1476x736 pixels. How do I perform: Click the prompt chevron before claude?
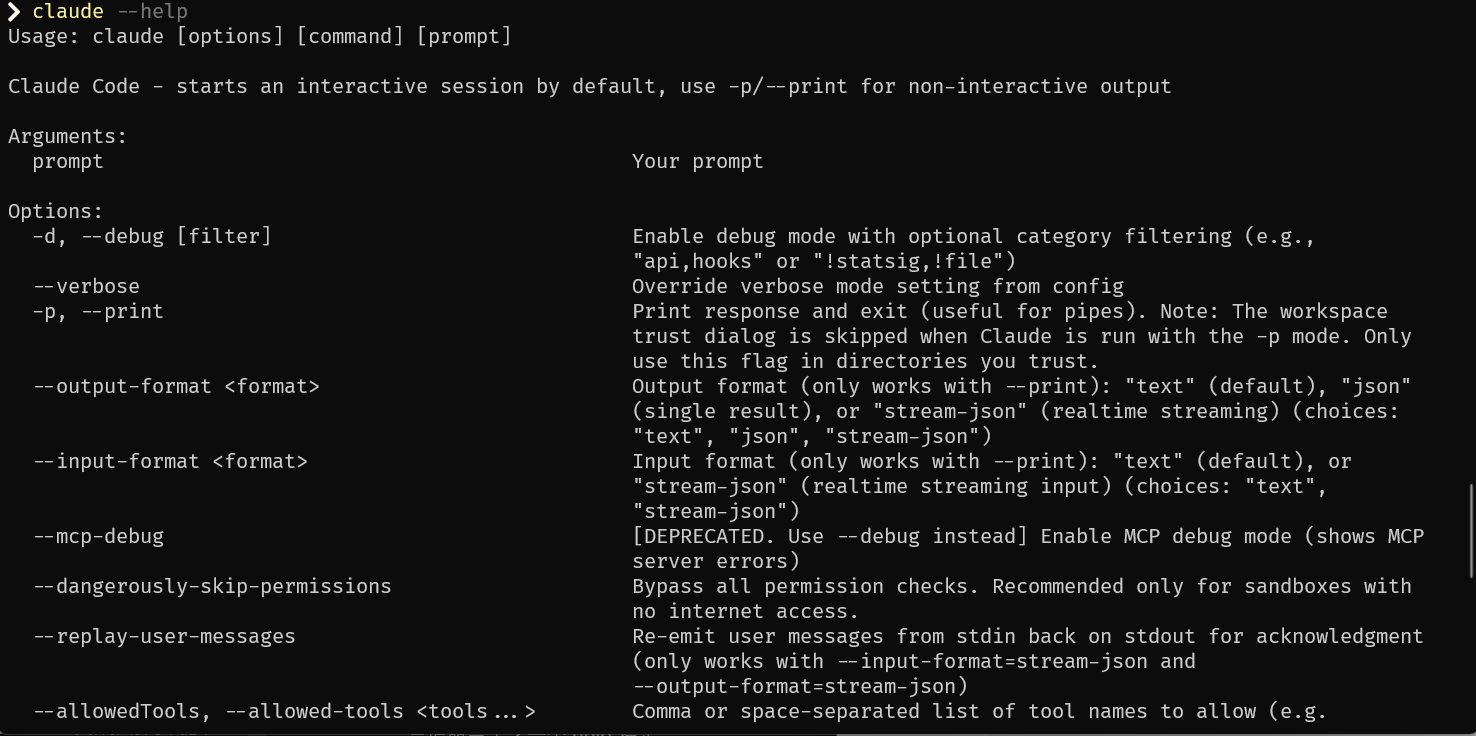[14, 12]
